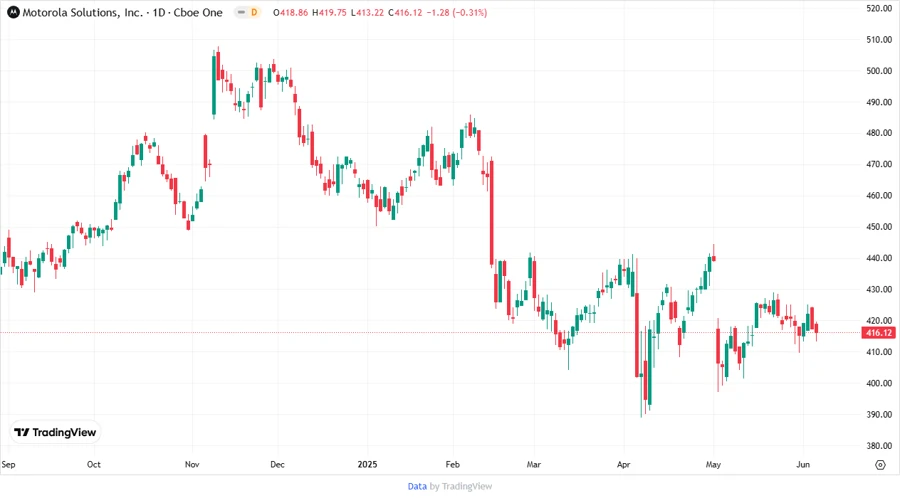Open chart settings gear icon
Viewport: 900px width, 498px height.
click(880, 465)
